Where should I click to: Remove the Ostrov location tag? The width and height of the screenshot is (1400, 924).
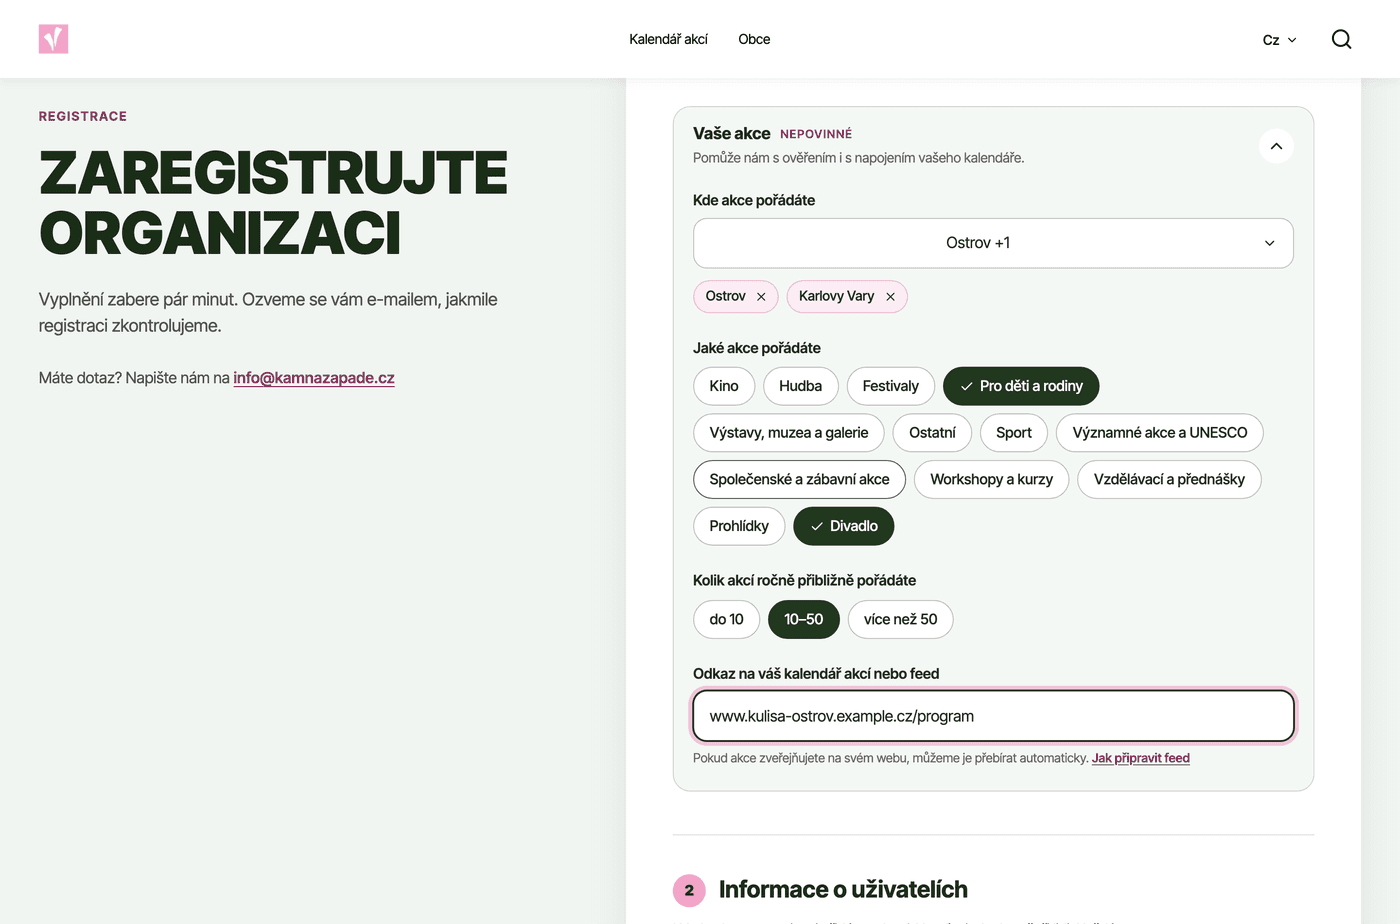pos(761,297)
